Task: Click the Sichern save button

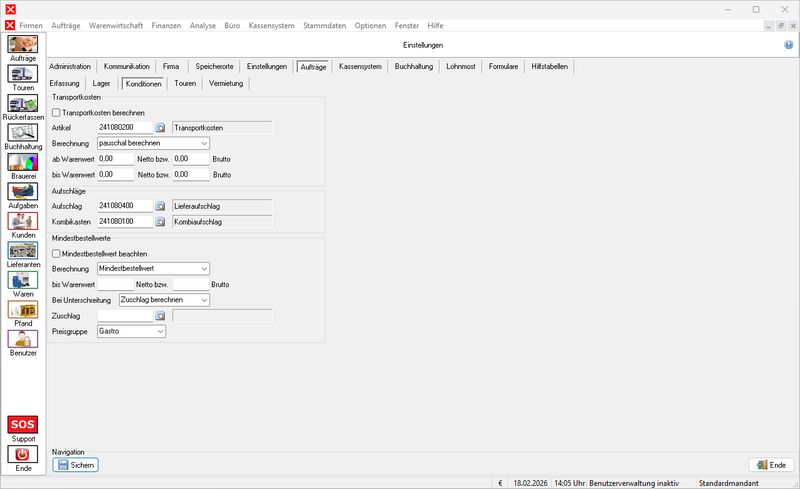Action: (76, 465)
